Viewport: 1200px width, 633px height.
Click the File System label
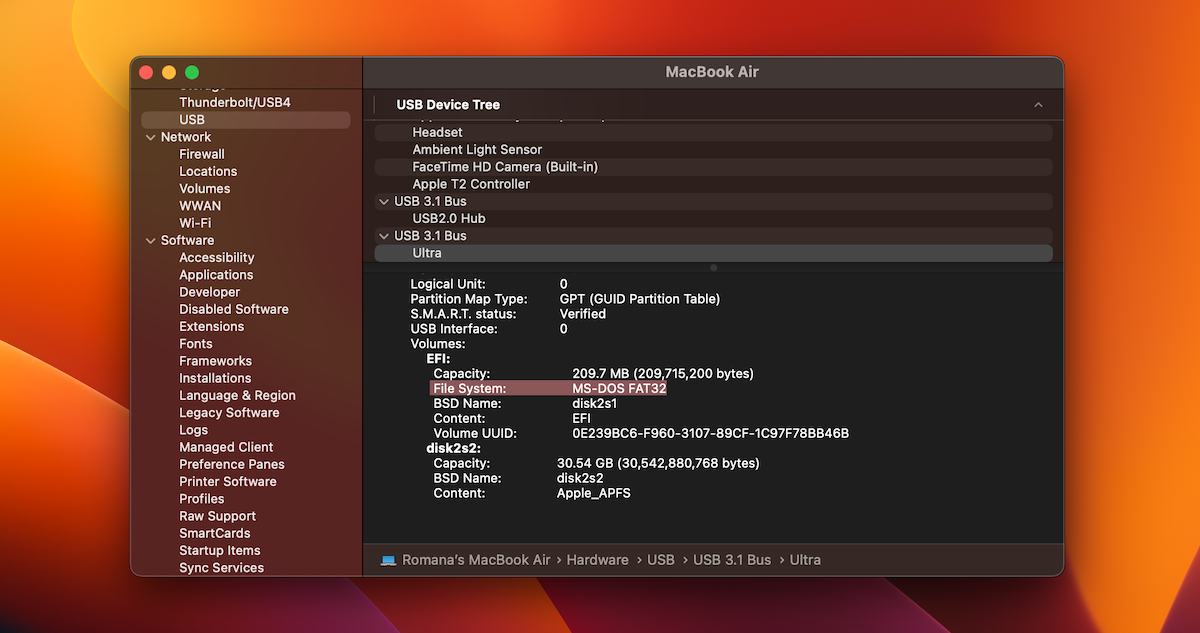(x=470, y=388)
